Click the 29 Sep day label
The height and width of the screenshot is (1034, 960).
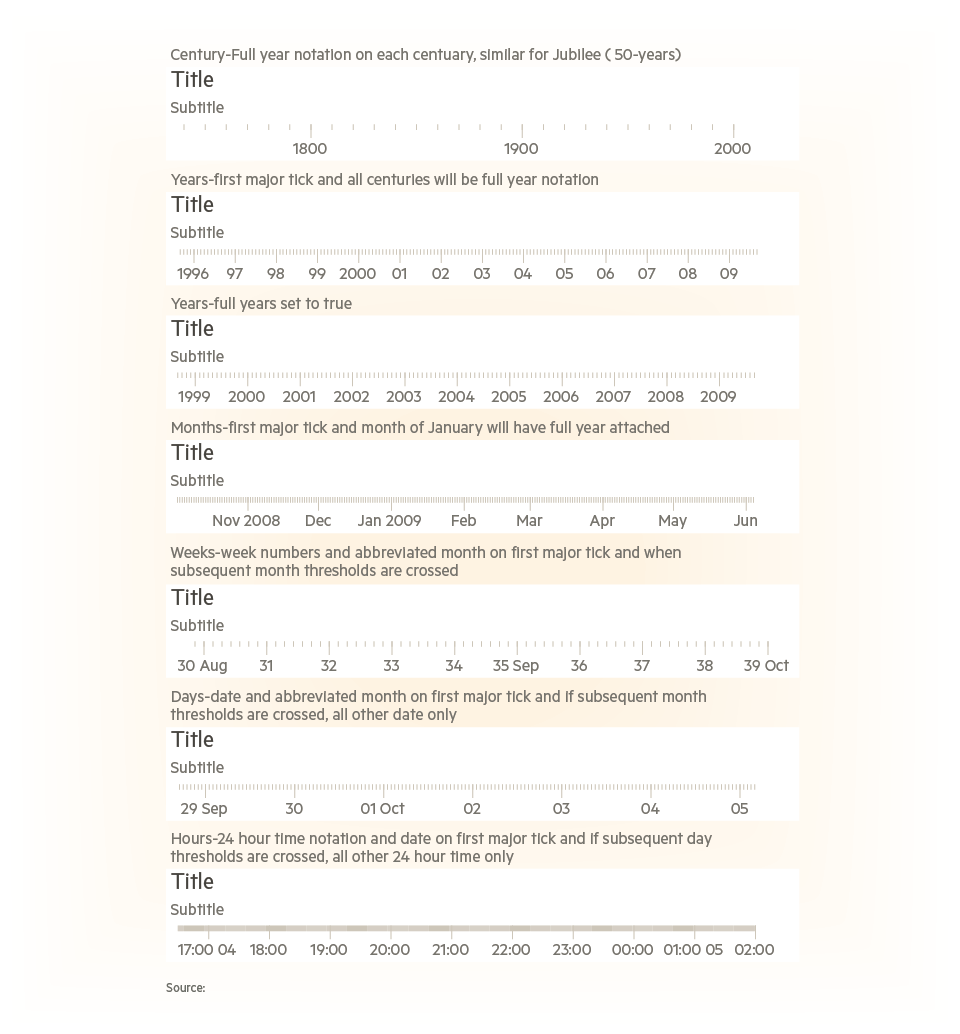204,808
